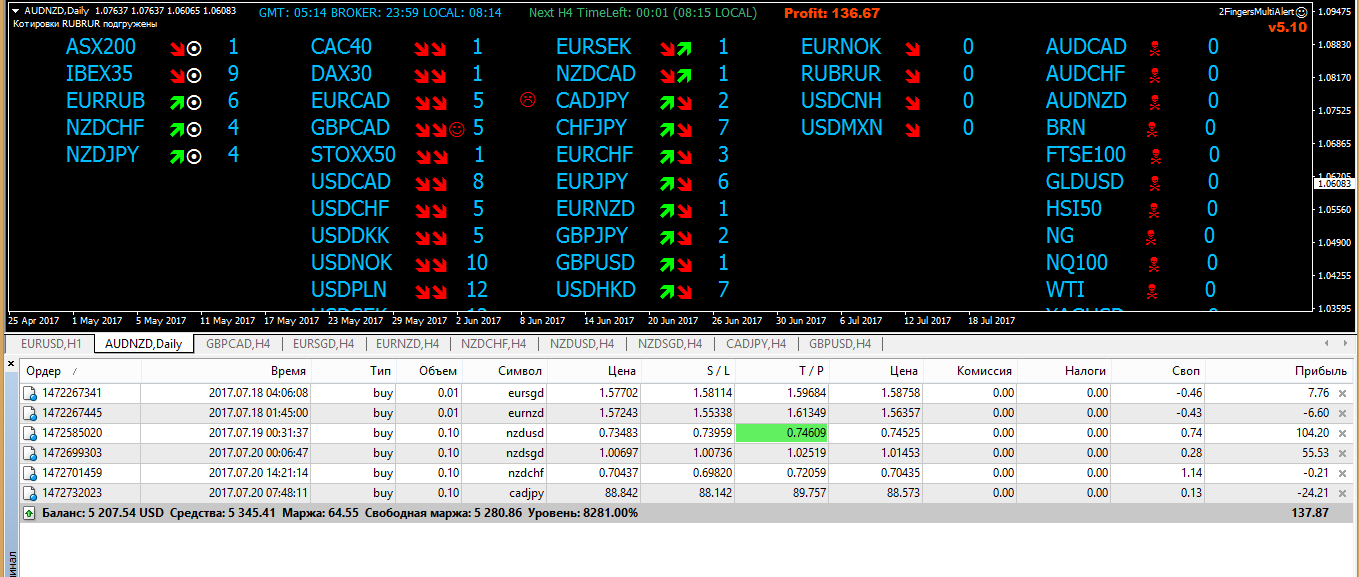
Task: Click the current price marker 1.06083
Action: click(x=1335, y=183)
